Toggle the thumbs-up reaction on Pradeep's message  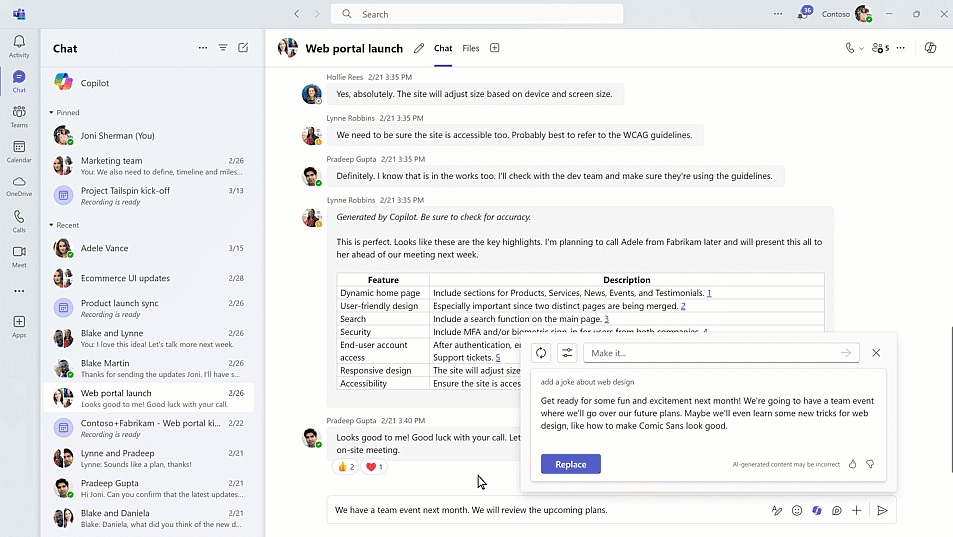pos(346,467)
